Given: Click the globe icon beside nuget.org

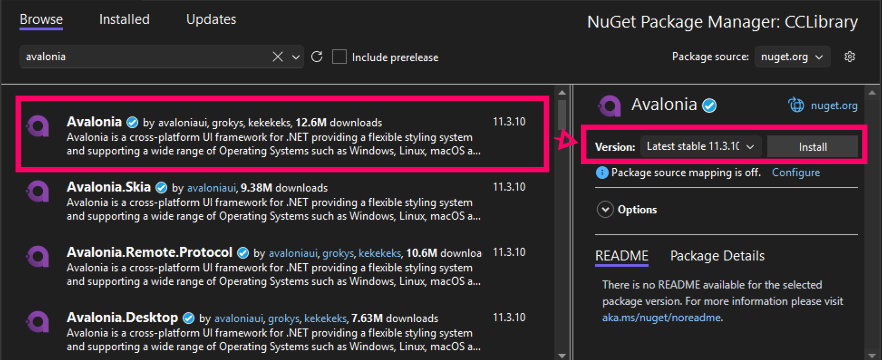Looking at the screenshot, I should (796, 105).
